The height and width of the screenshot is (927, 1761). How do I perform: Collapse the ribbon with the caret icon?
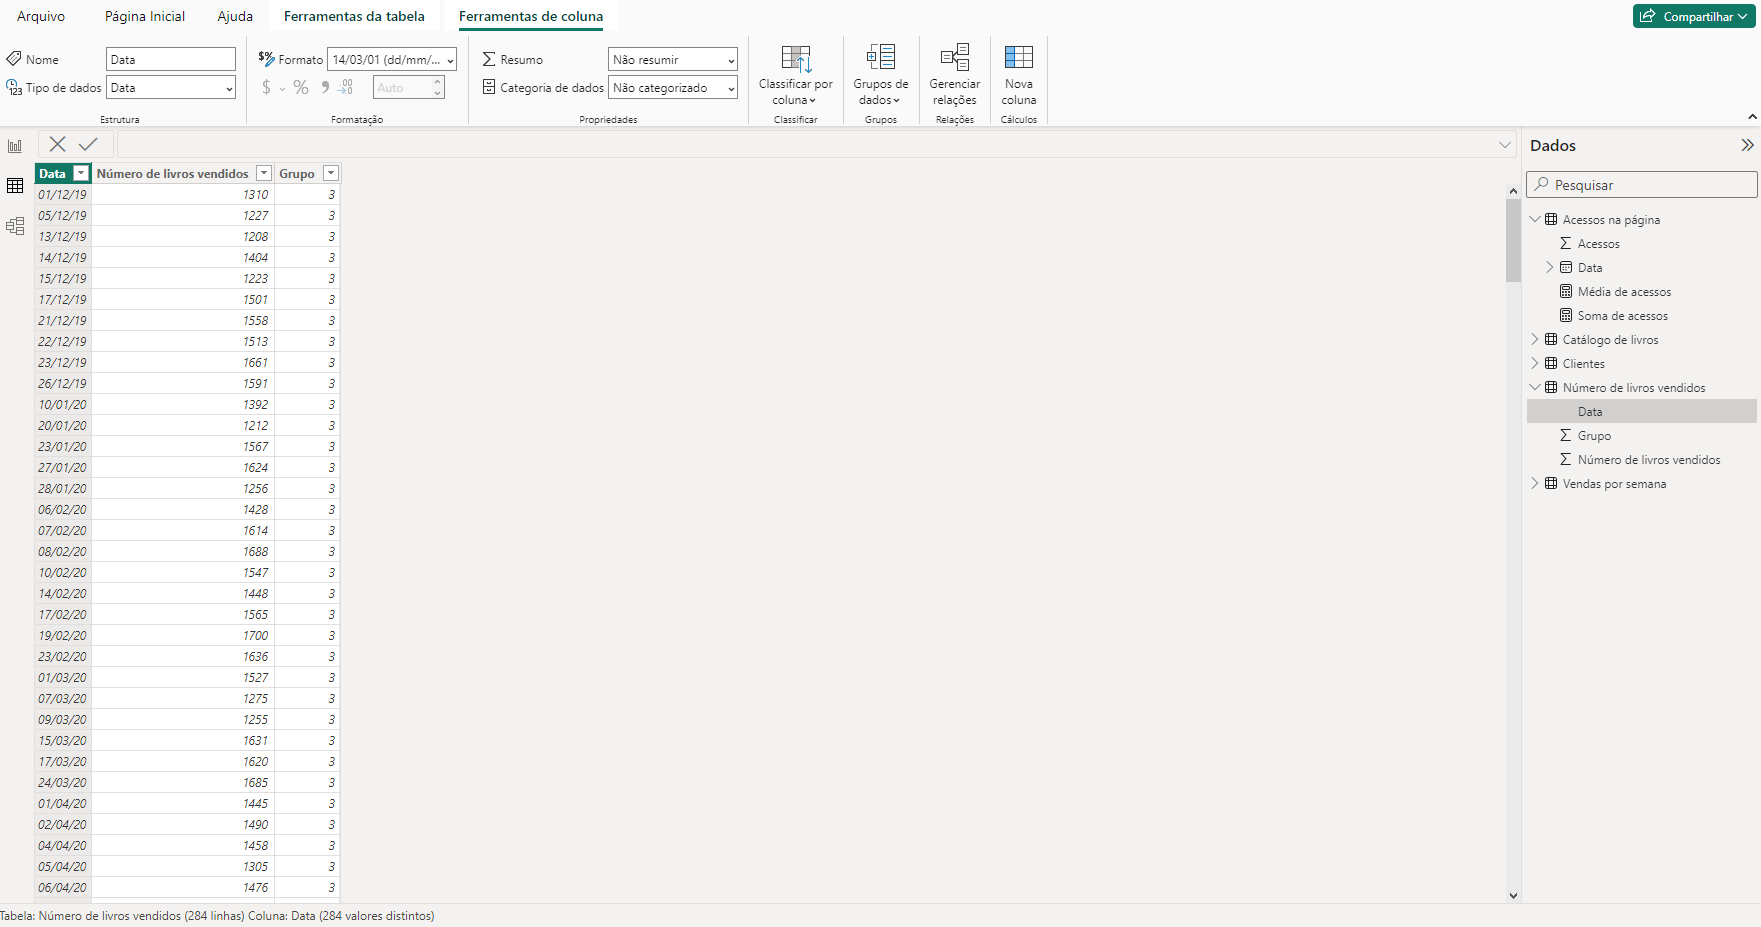pyautogui.click(x=1752, y=117)
